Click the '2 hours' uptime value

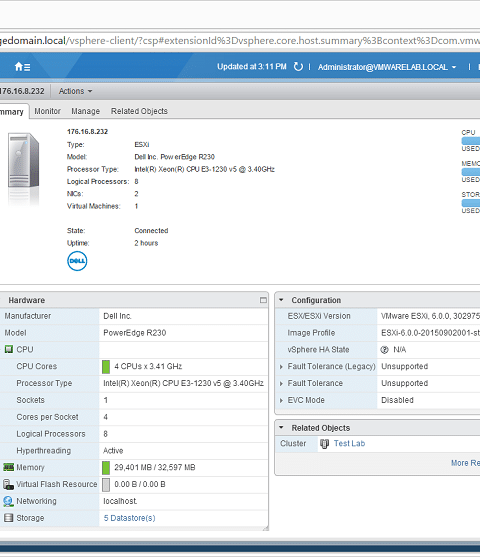pyautogui.click(x=146, y=243)
